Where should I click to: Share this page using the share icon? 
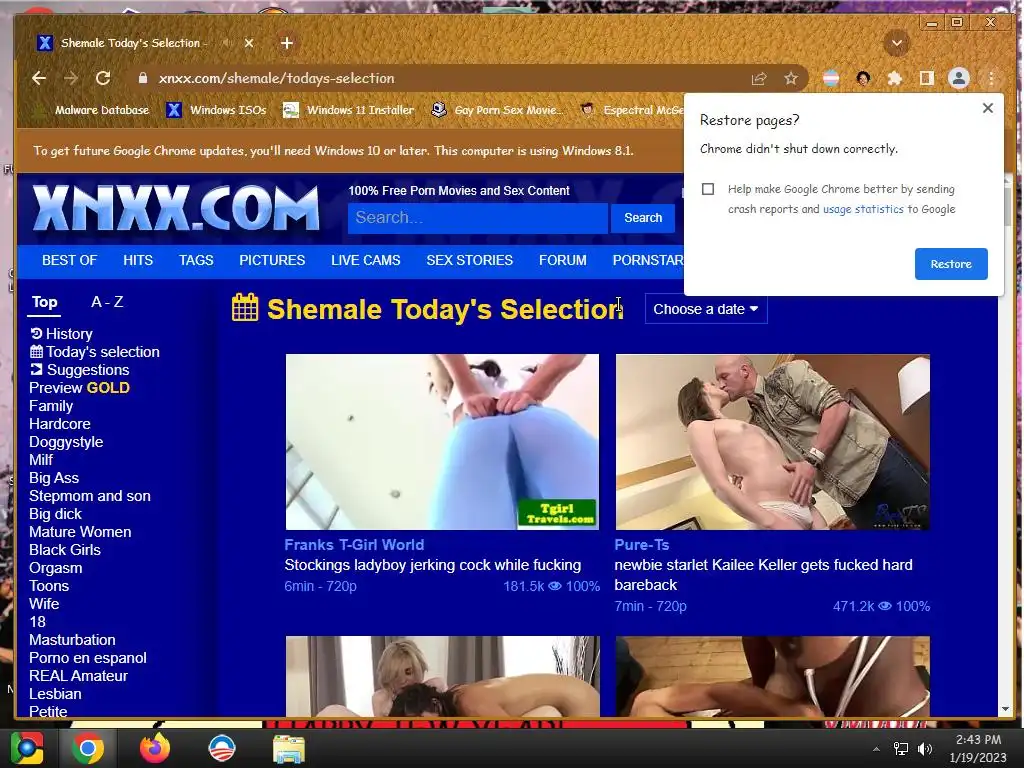click(x=758, y=79)
